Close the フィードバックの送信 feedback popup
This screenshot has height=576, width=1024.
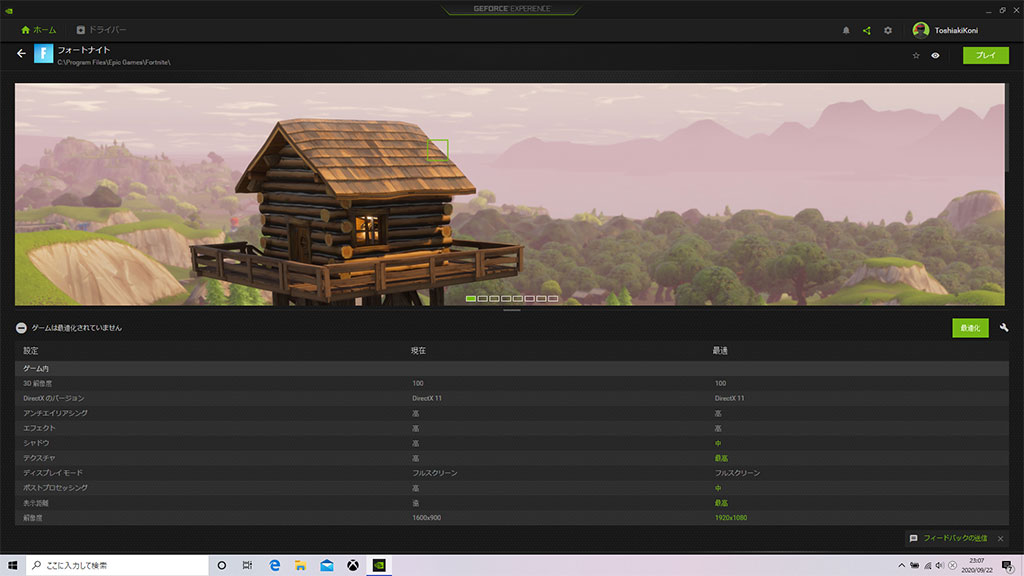pyautogui.click(x=1001, y=538)
